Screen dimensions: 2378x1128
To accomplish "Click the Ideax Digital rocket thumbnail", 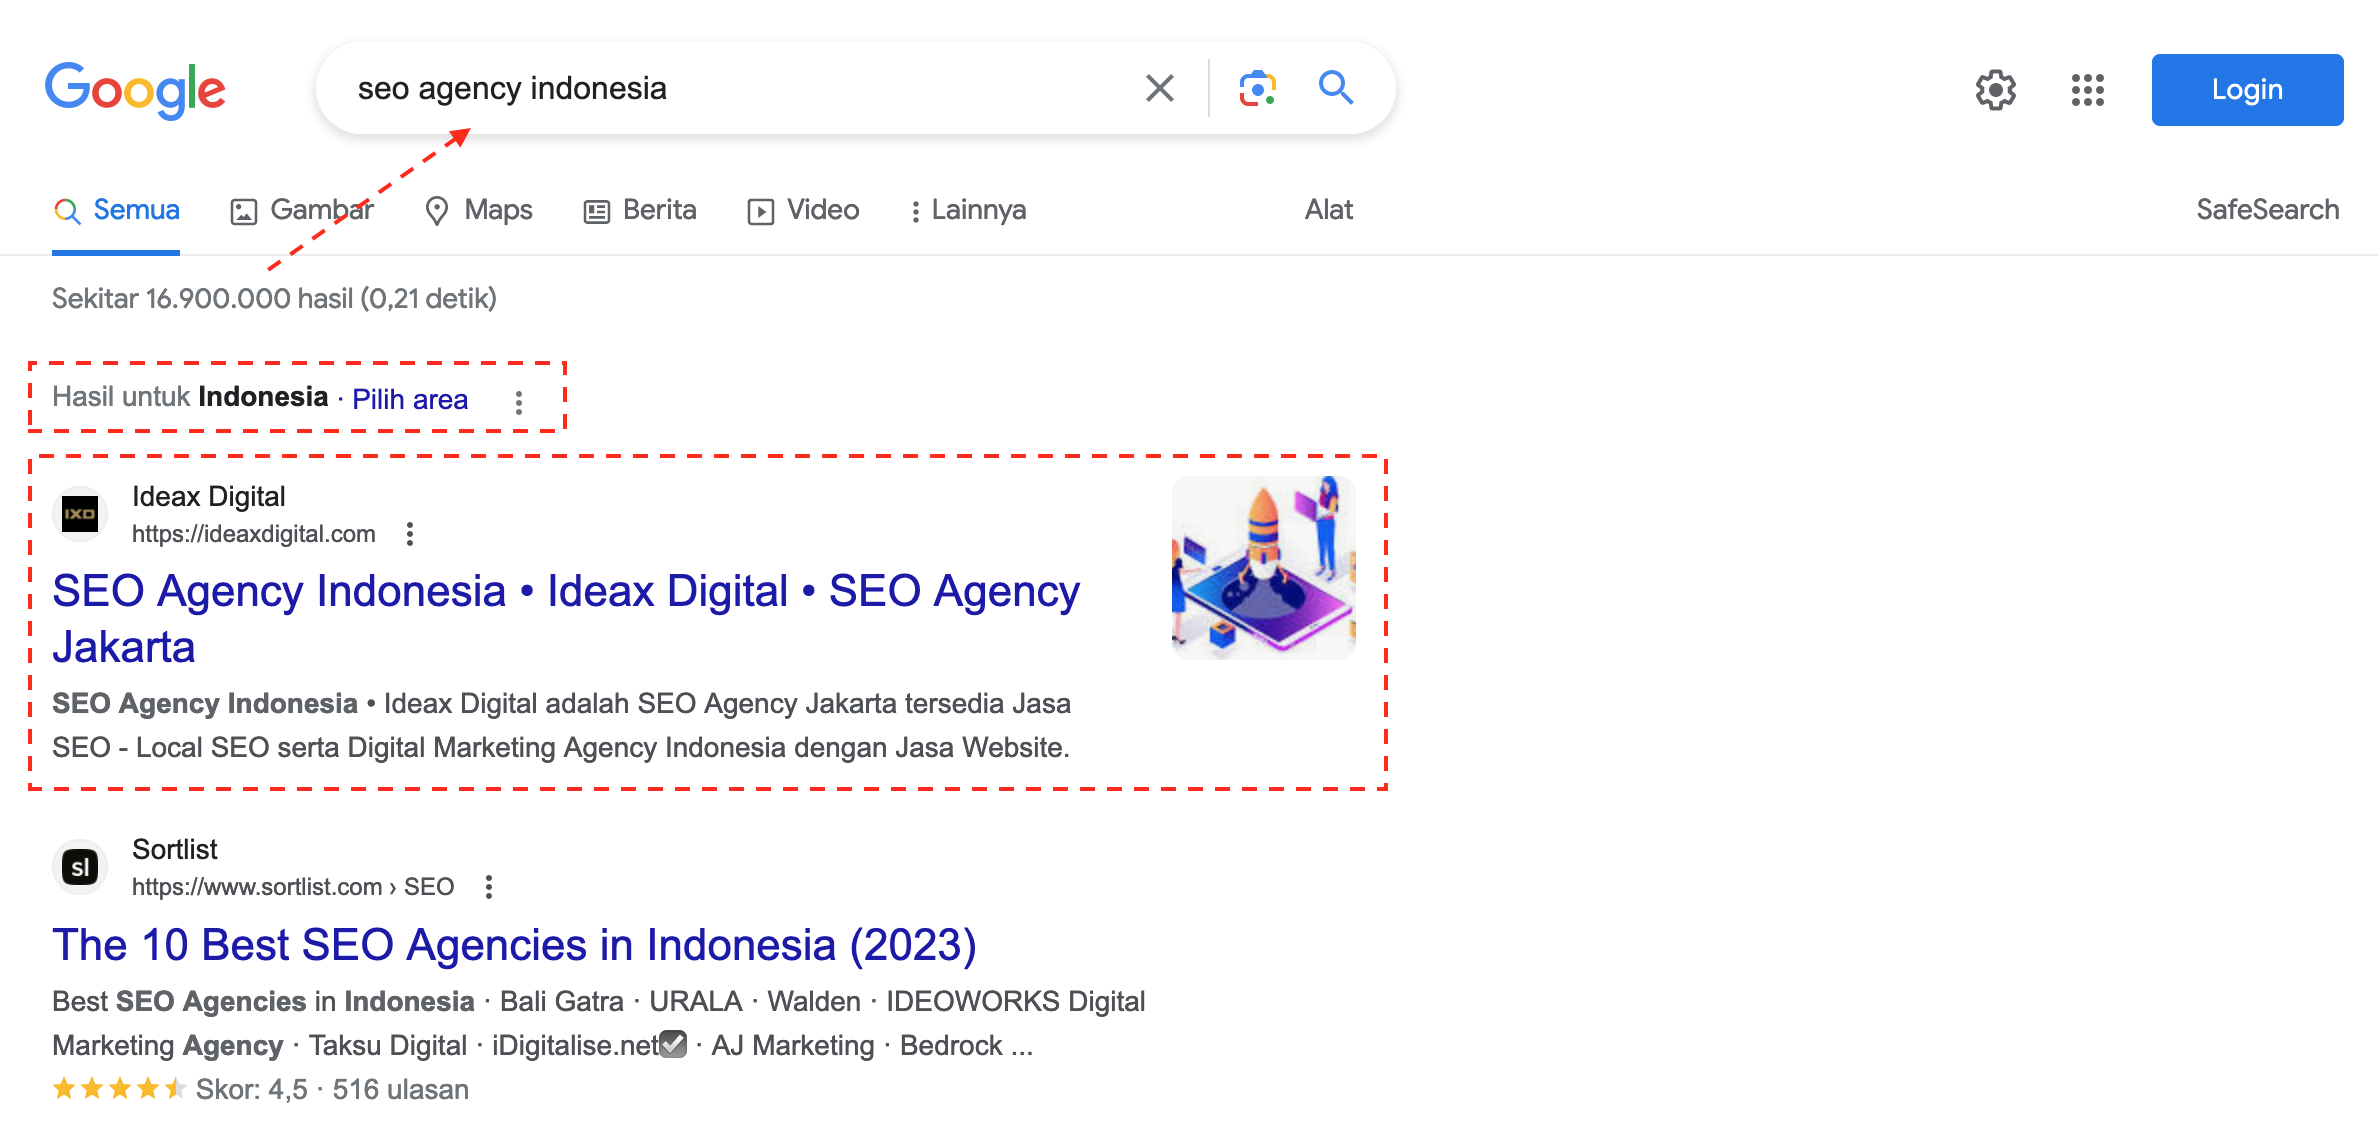I will tap(1263, 568).
